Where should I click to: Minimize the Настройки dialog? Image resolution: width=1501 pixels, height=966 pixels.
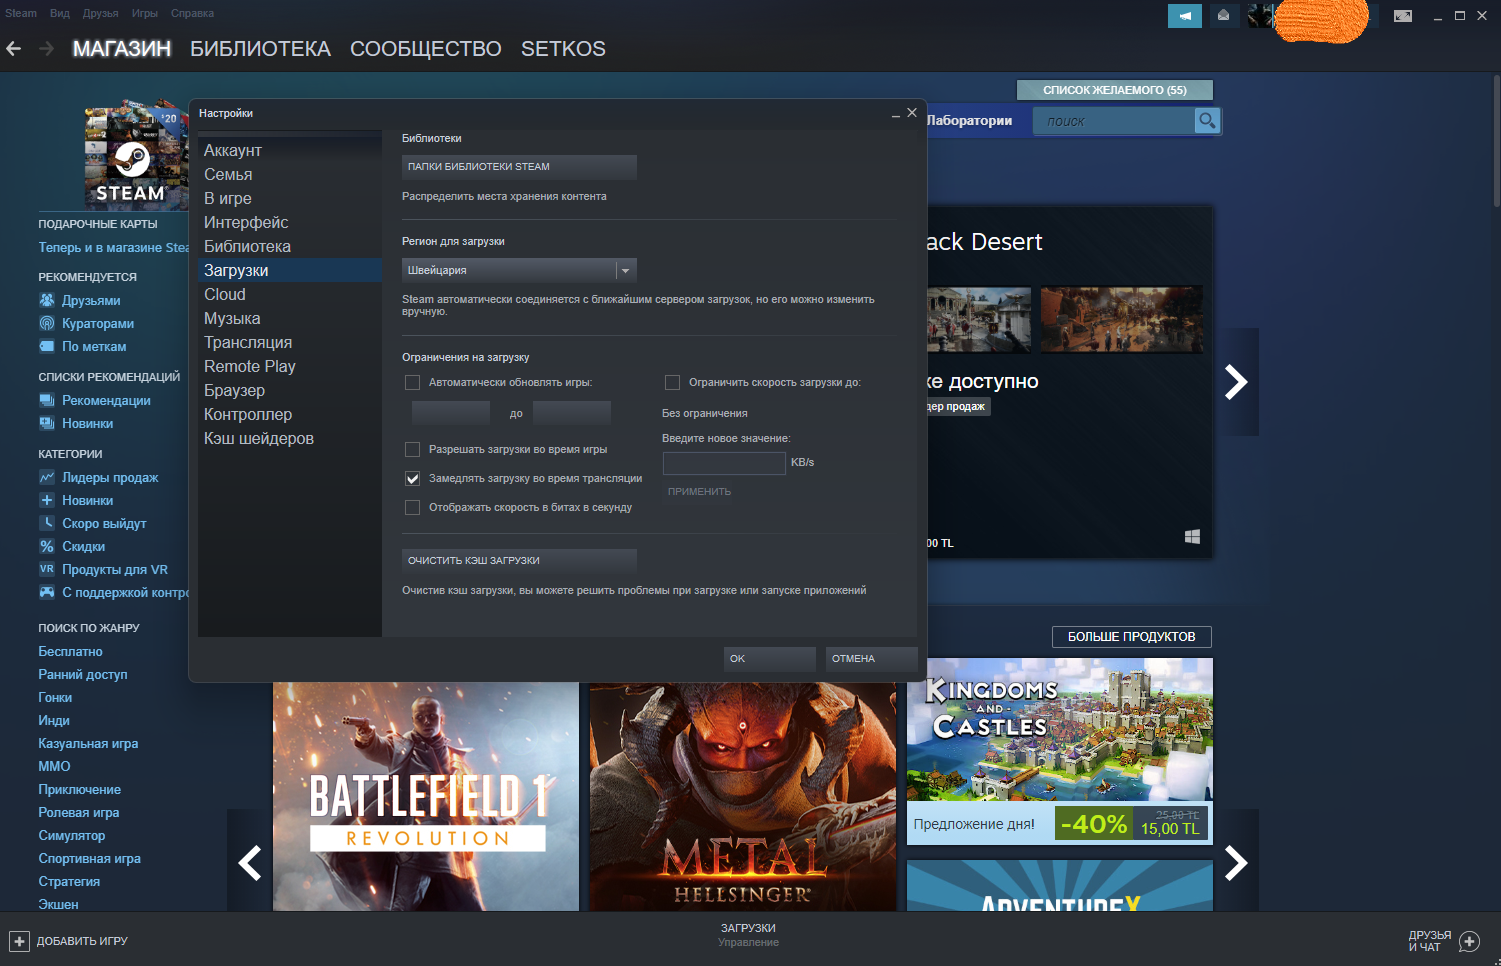896,115
